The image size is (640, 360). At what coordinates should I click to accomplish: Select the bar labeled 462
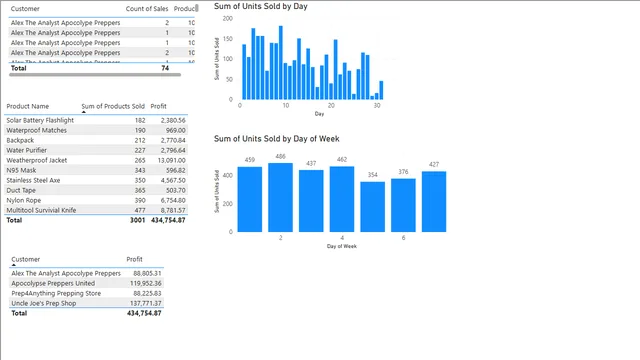pos(342,199)
